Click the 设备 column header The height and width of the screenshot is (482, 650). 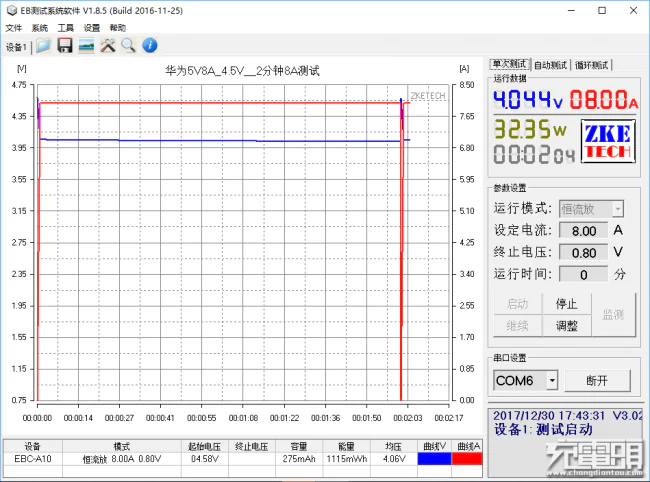click(x=33, y=446)
